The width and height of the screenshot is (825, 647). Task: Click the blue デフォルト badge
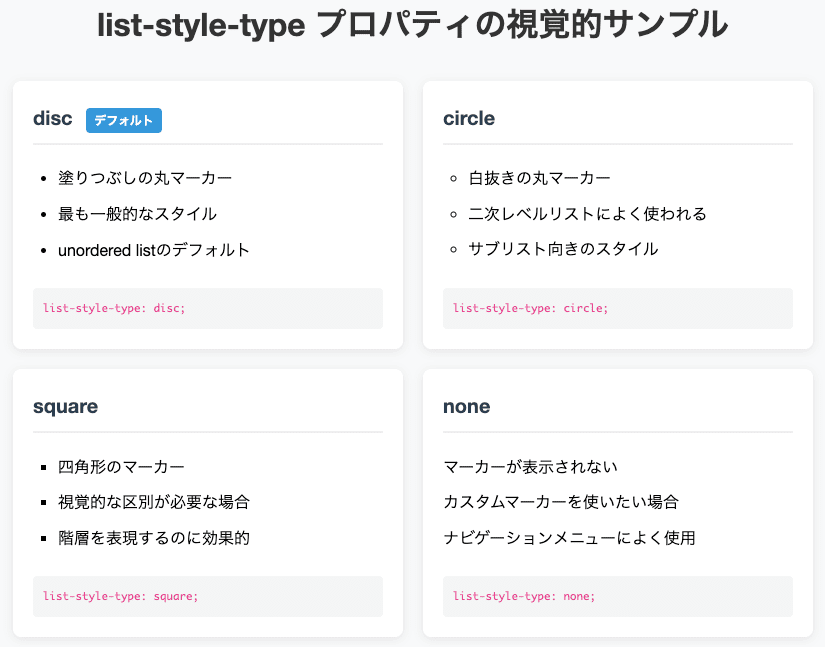pos(124,120)
